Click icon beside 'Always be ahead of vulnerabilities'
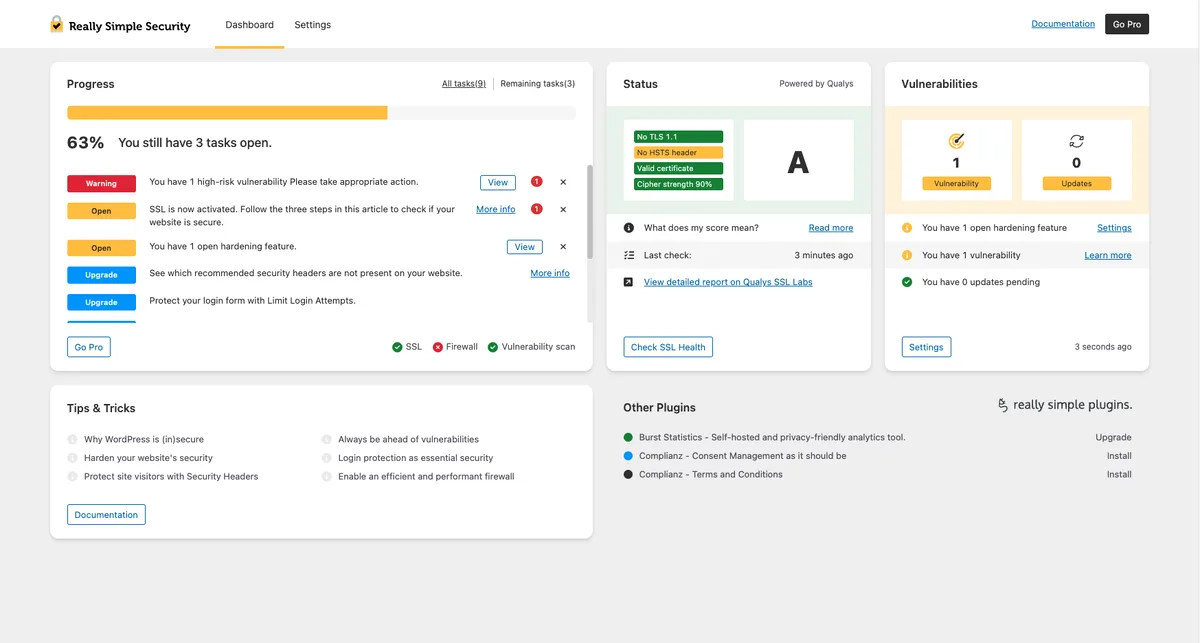 (x=327, y=439)
